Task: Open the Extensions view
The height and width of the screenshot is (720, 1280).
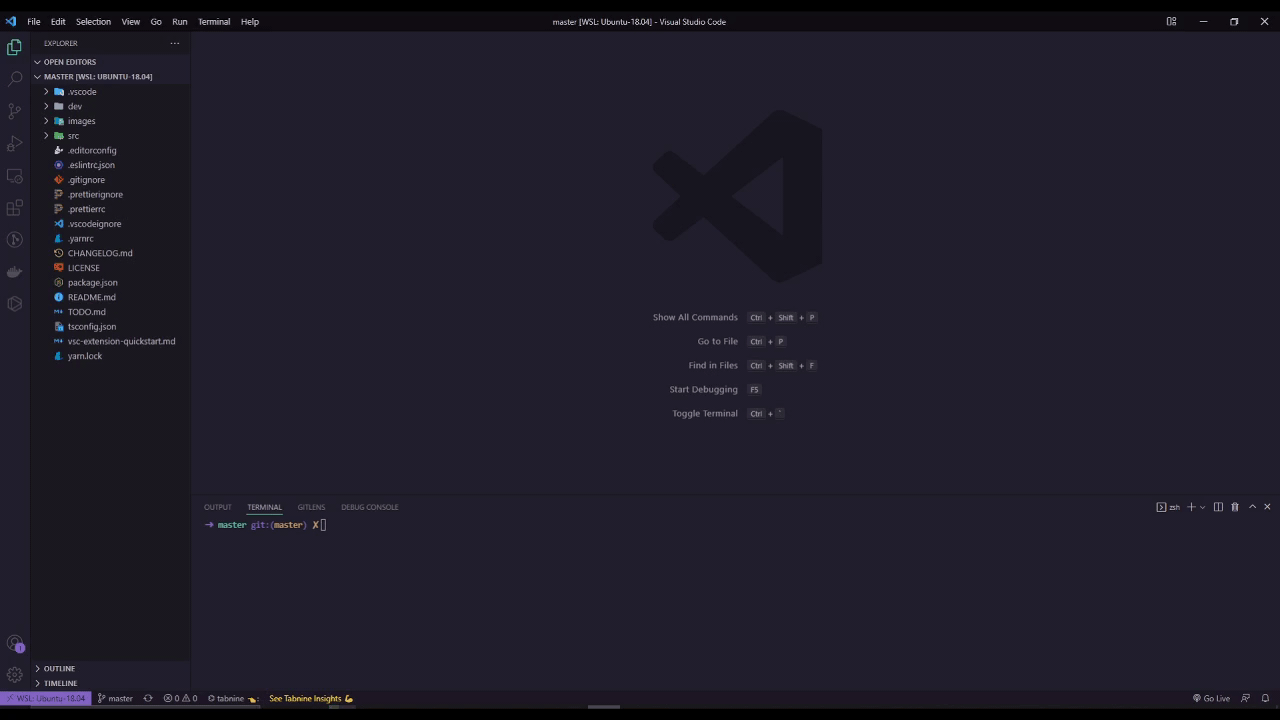Action: pyautogui.click(x=14, y=207)
